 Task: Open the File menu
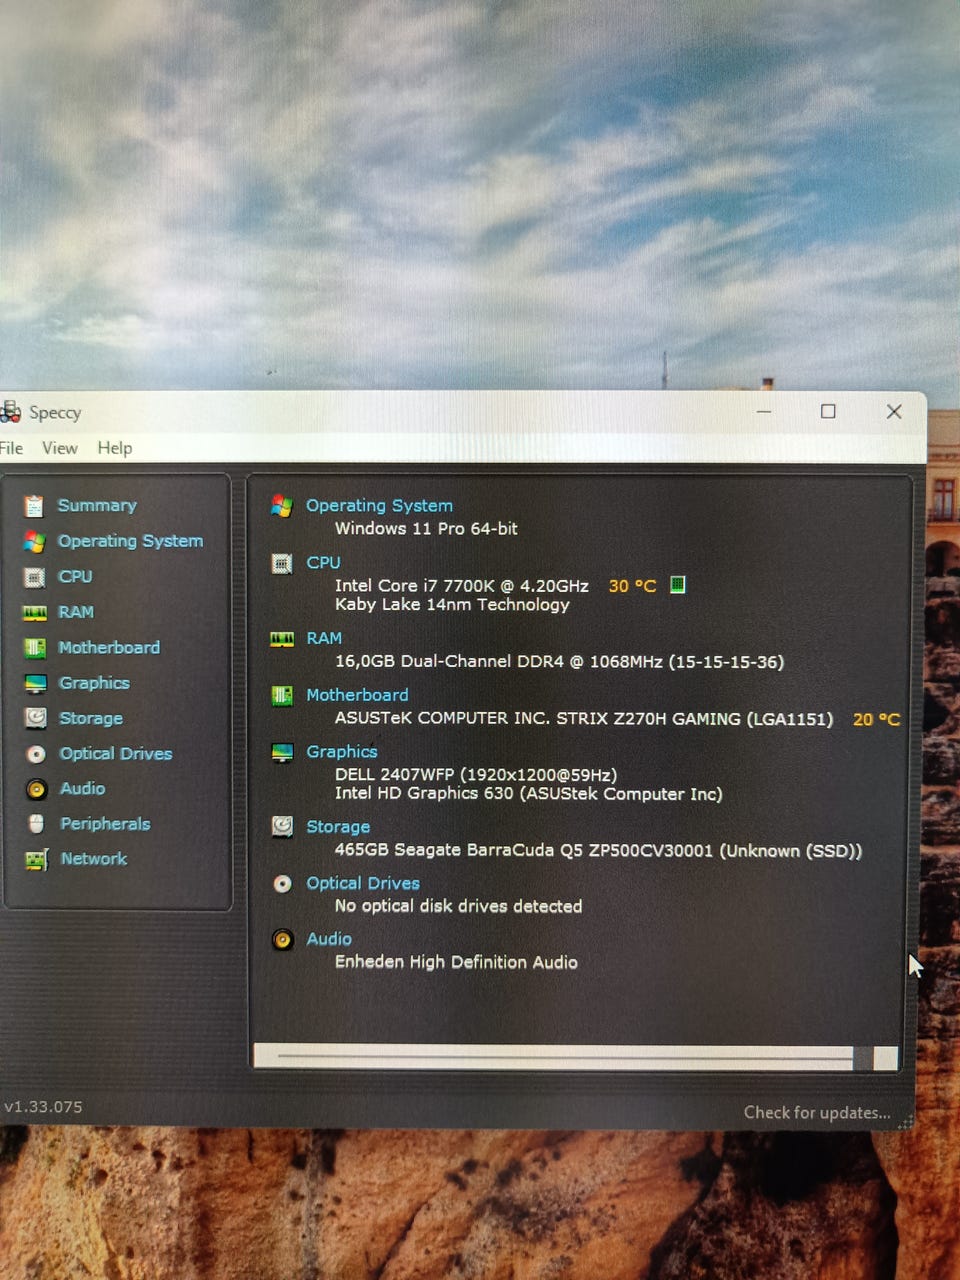[11, 448]
